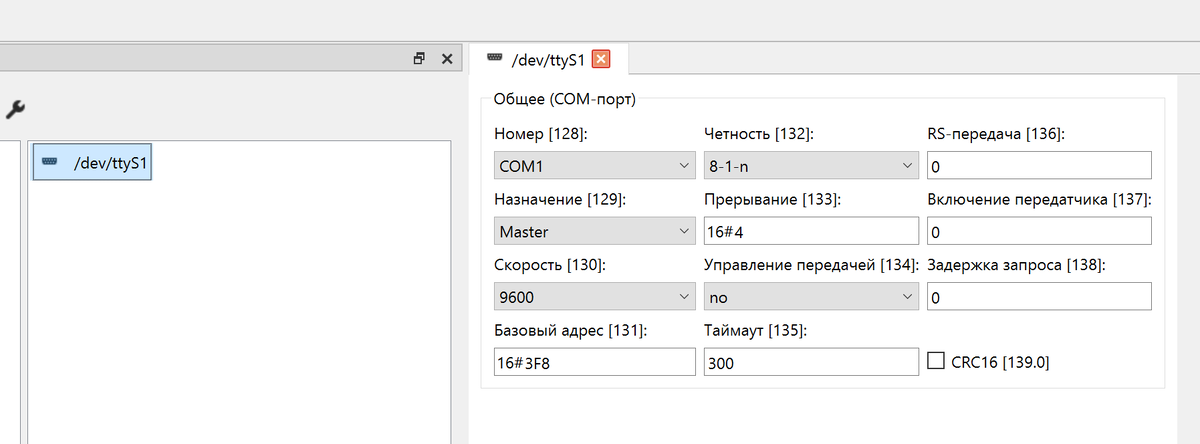Click the wrench settings icon
The width and height of the screenshot is (1200, 444).
(15, 109)
